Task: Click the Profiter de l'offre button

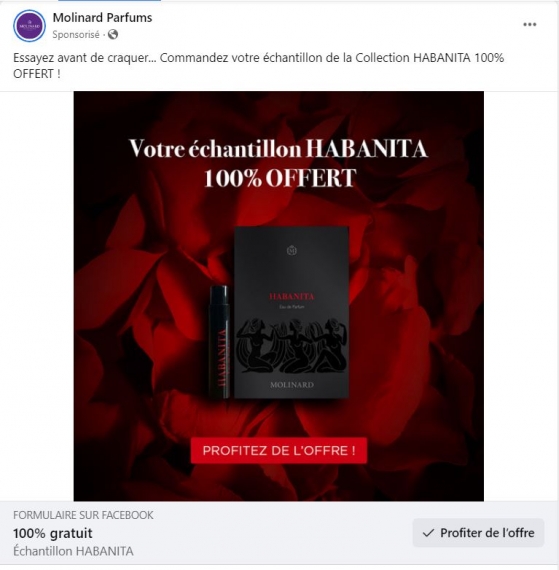Action: (478, 533)
